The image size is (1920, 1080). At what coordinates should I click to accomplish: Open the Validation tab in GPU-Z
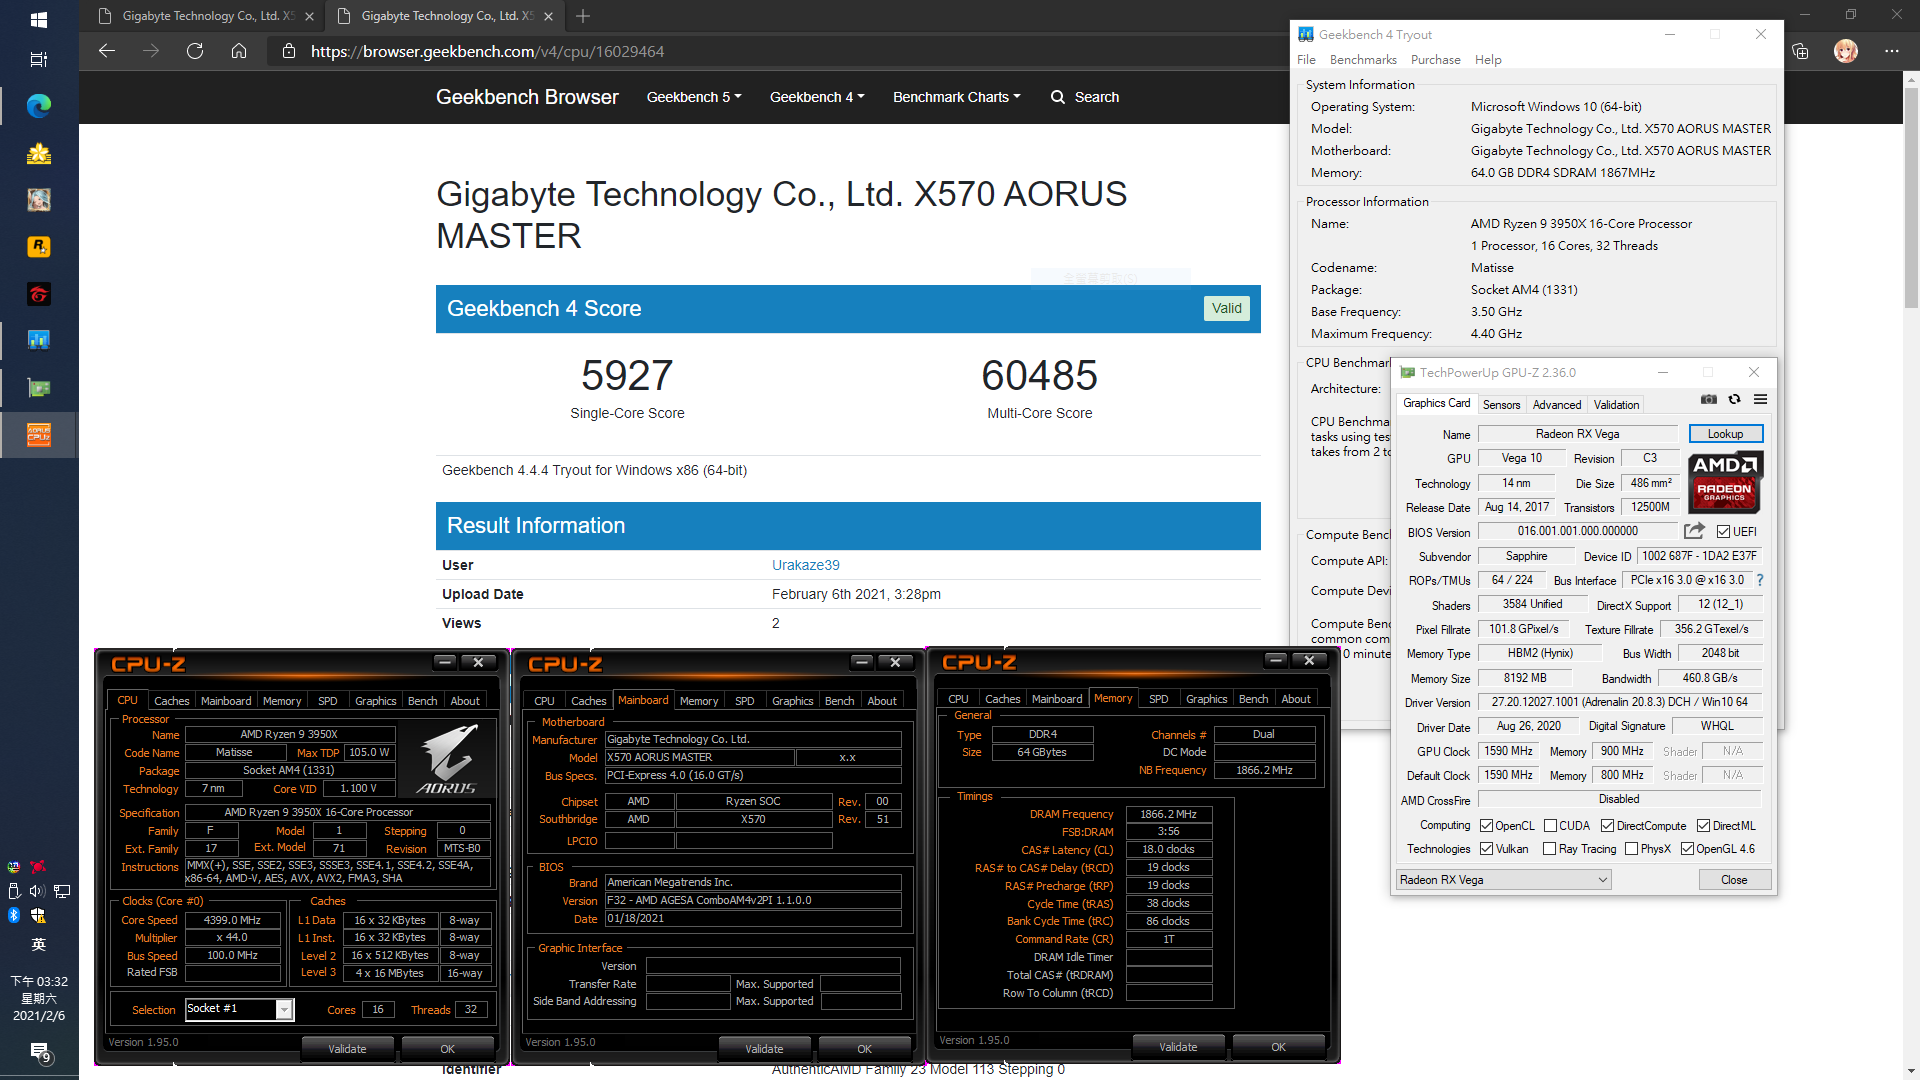click(1616, 405)
